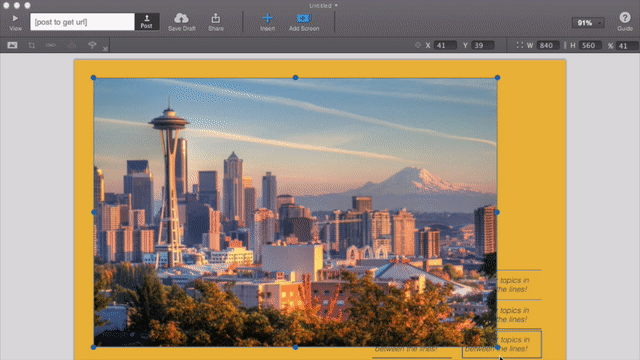Viewport: 640px width, 360px height.
Task: Click the chain link tool icon
Action: click(x=51, y=45)
